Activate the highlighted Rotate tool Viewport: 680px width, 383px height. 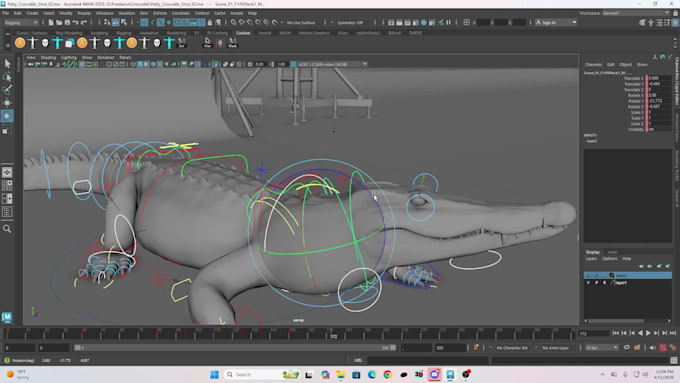[7, 116]
